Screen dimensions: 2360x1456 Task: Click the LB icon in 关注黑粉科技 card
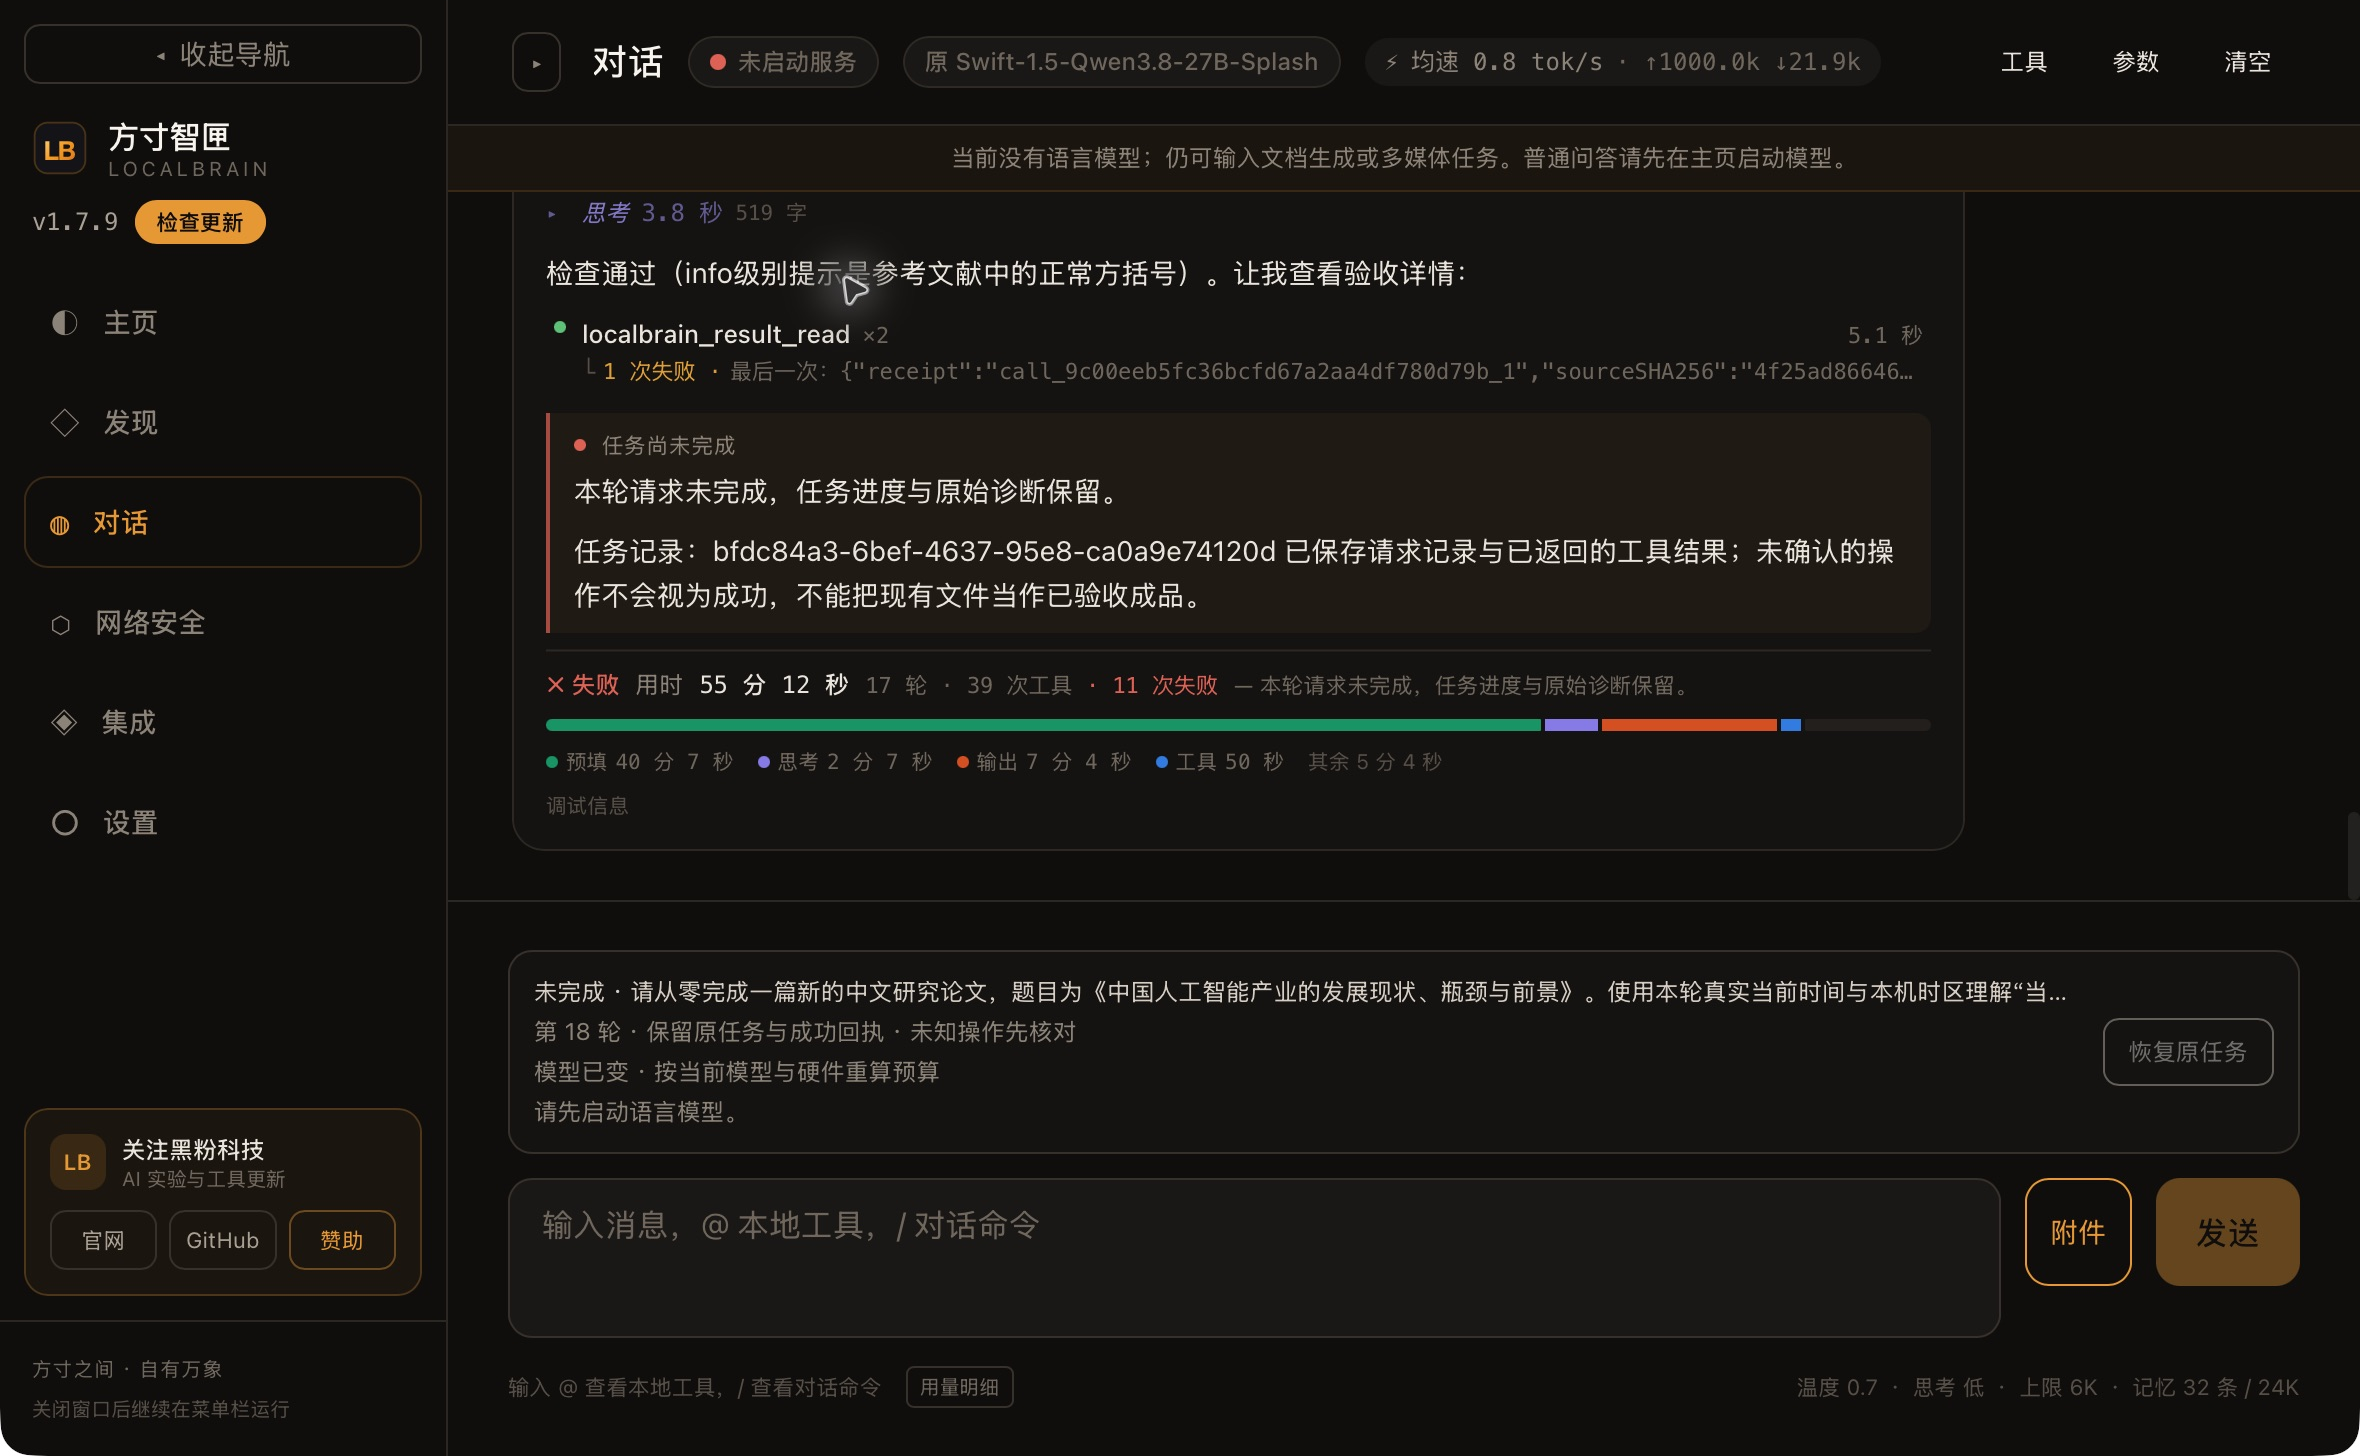tap(78, 1162)
